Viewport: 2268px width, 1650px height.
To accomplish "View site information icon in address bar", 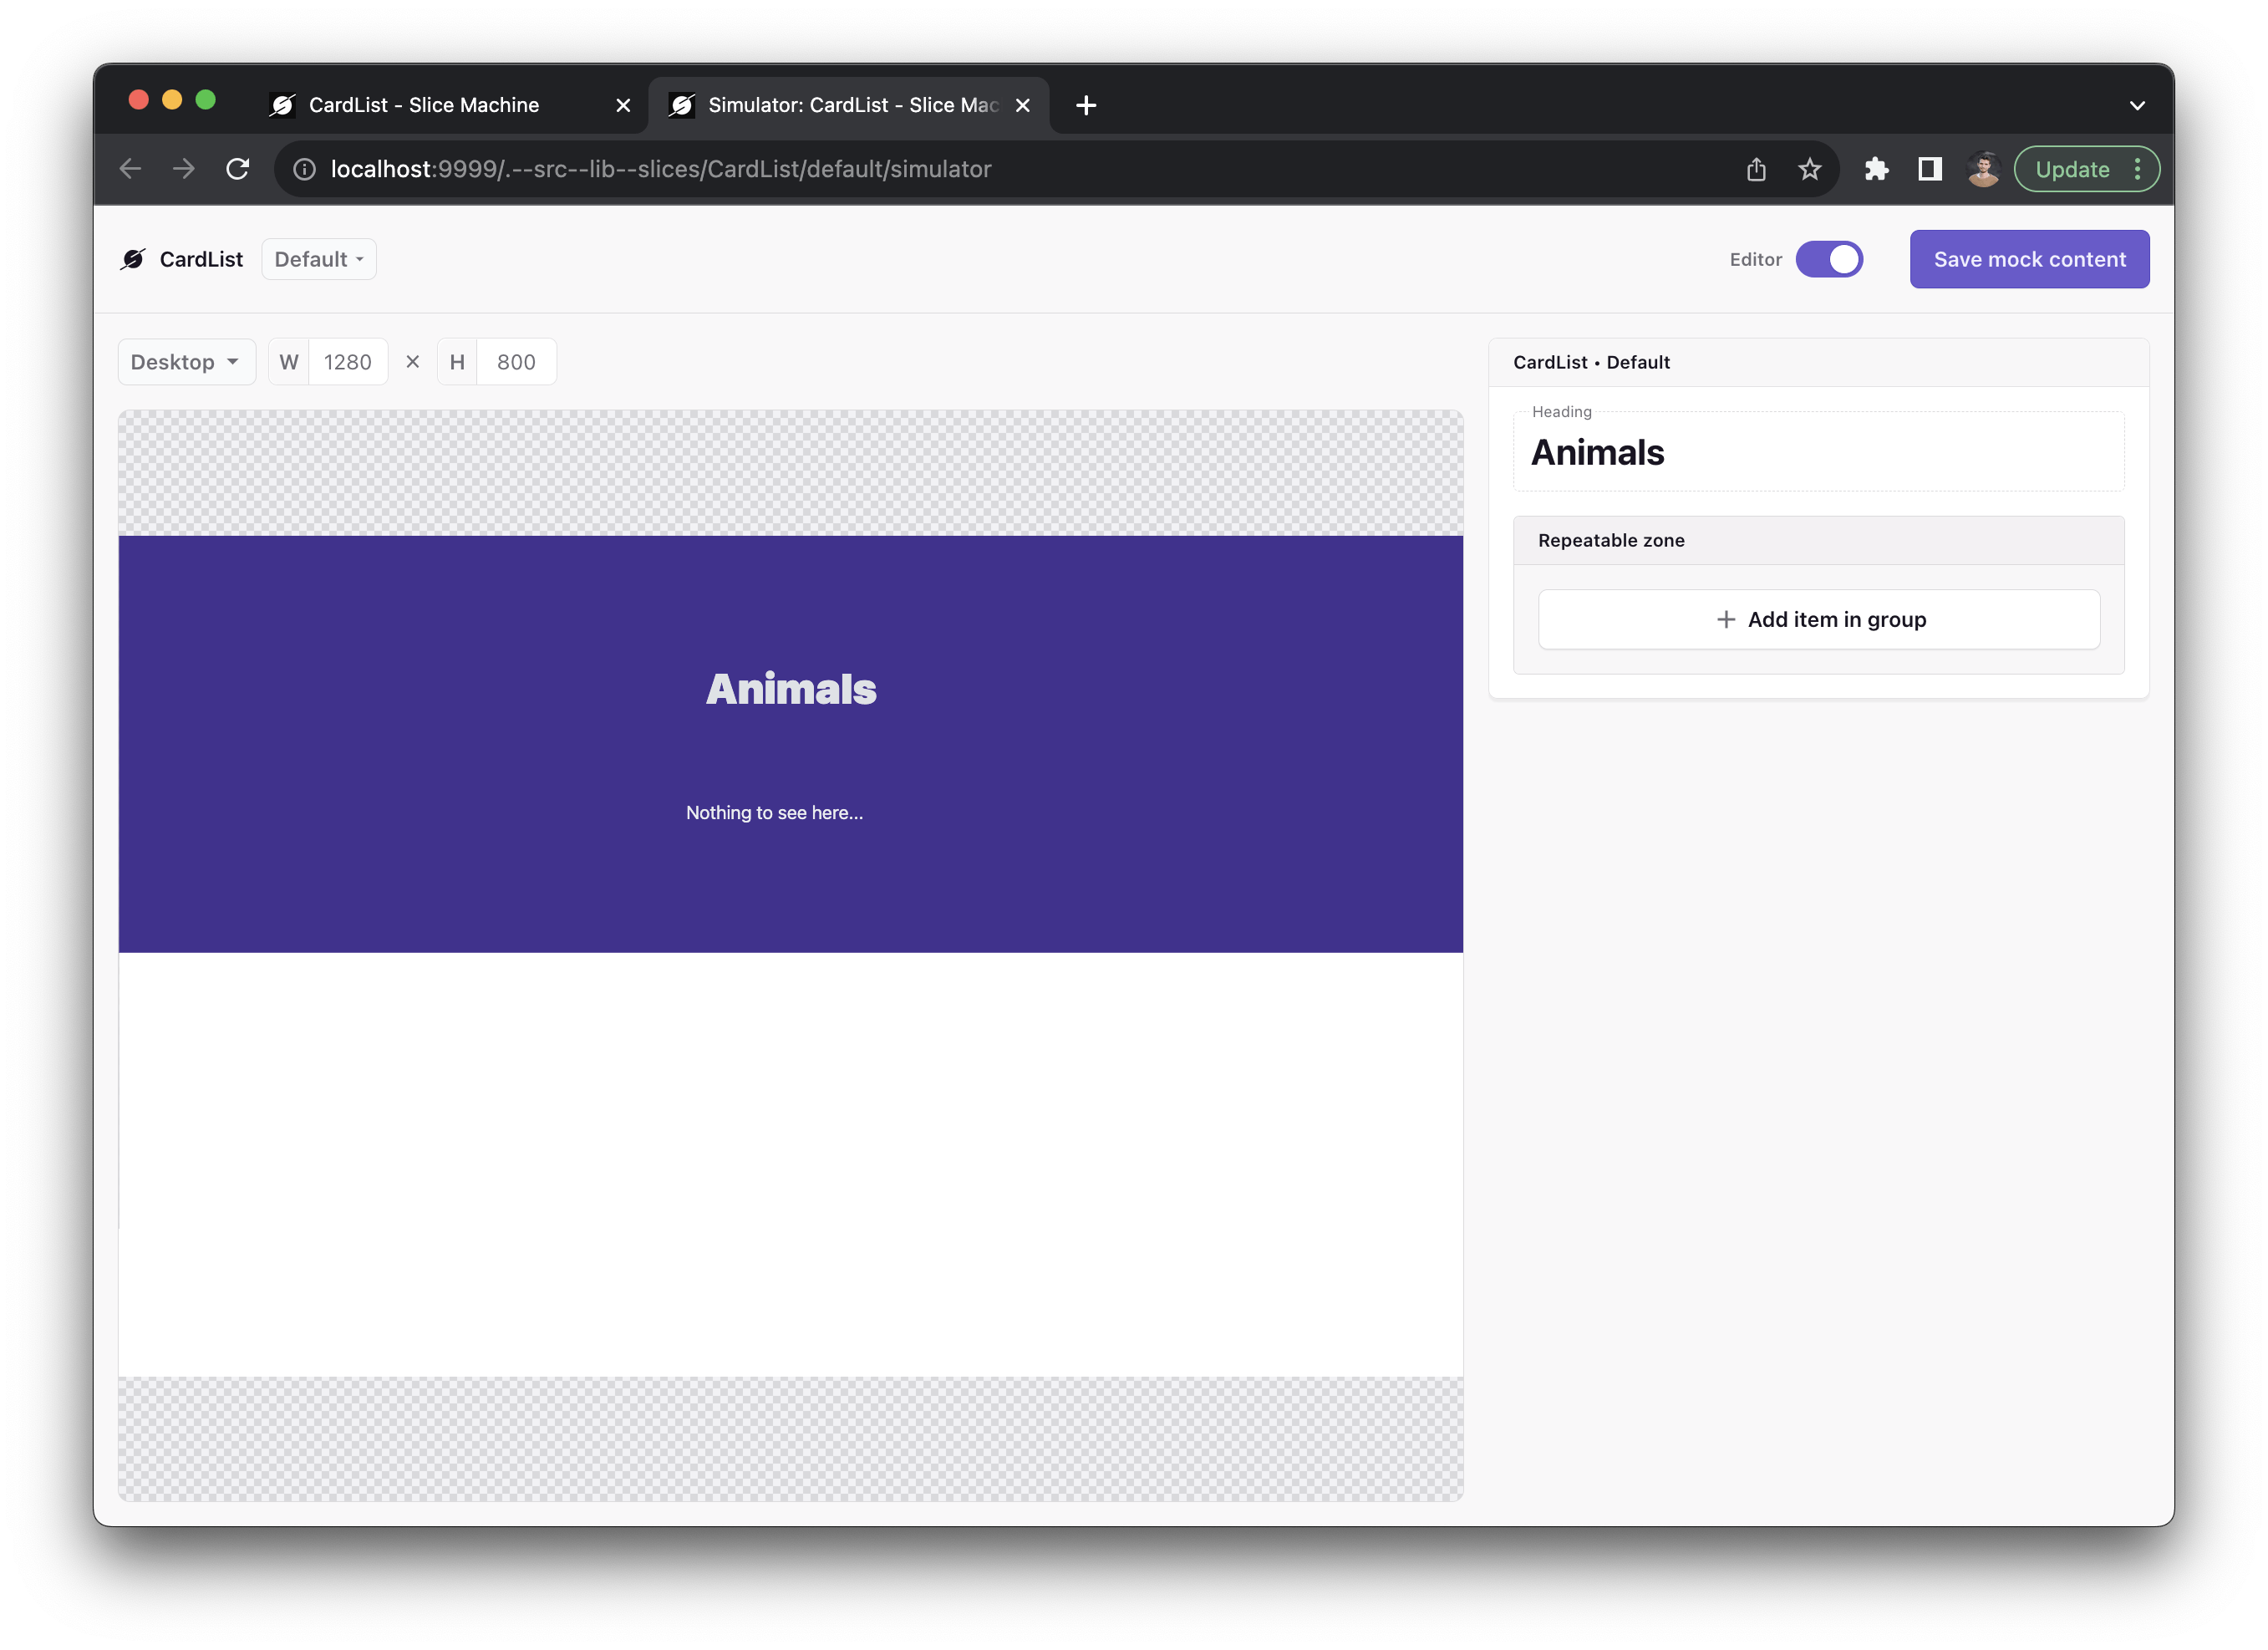I will (304, 169).
